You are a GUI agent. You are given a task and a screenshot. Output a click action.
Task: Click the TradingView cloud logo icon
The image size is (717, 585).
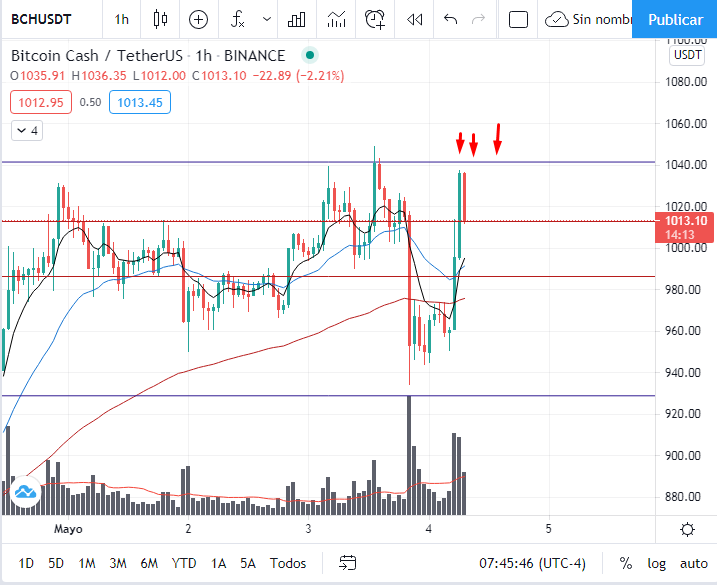[25, 492]
